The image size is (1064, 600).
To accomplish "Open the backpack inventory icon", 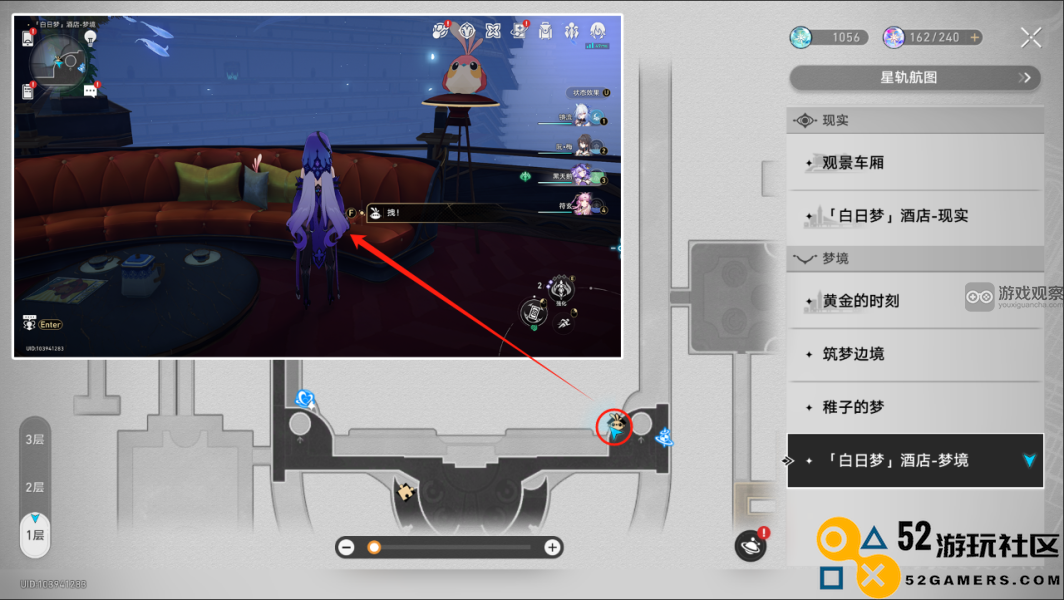I will 546,31.
